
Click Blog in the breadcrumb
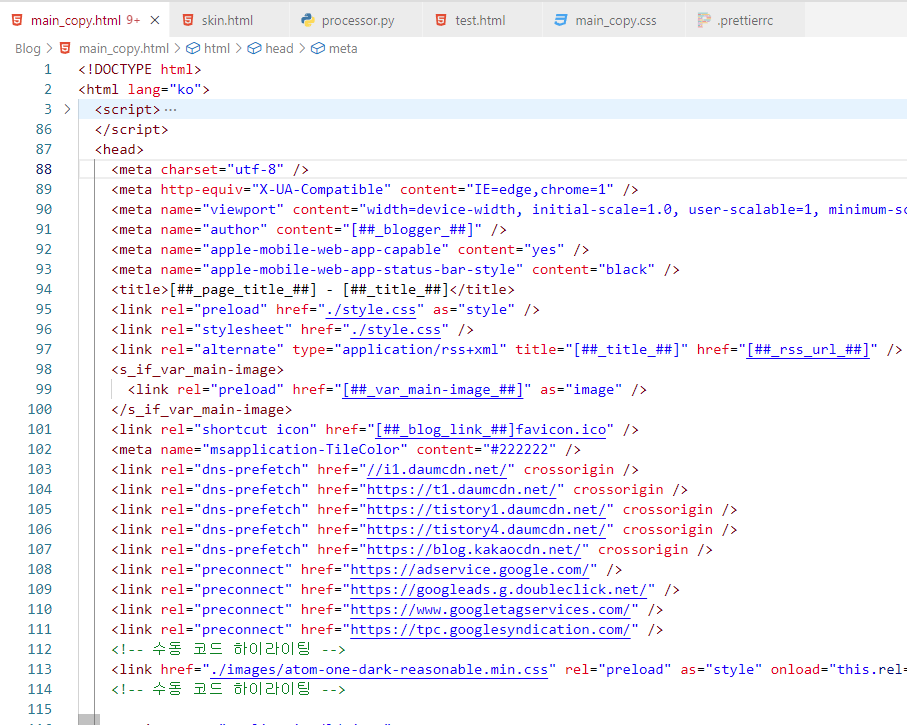pyautogui.click(x=28, y=49)
